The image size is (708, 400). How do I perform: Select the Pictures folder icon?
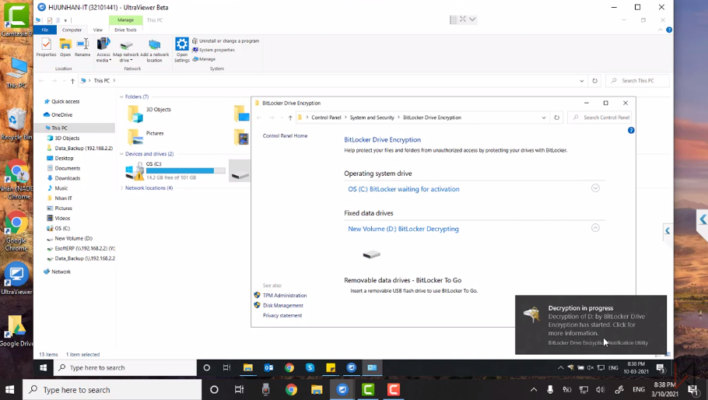coord(135,137)
